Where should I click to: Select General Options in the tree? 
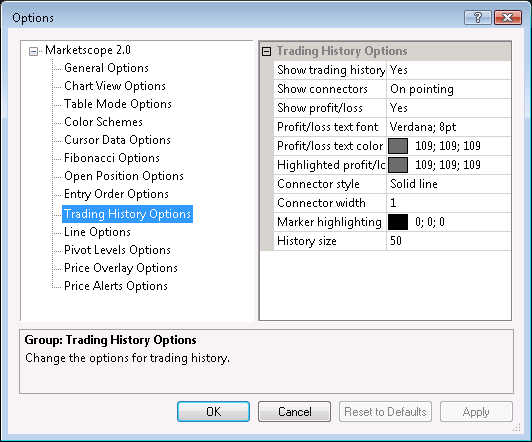[x=106, y=68]
